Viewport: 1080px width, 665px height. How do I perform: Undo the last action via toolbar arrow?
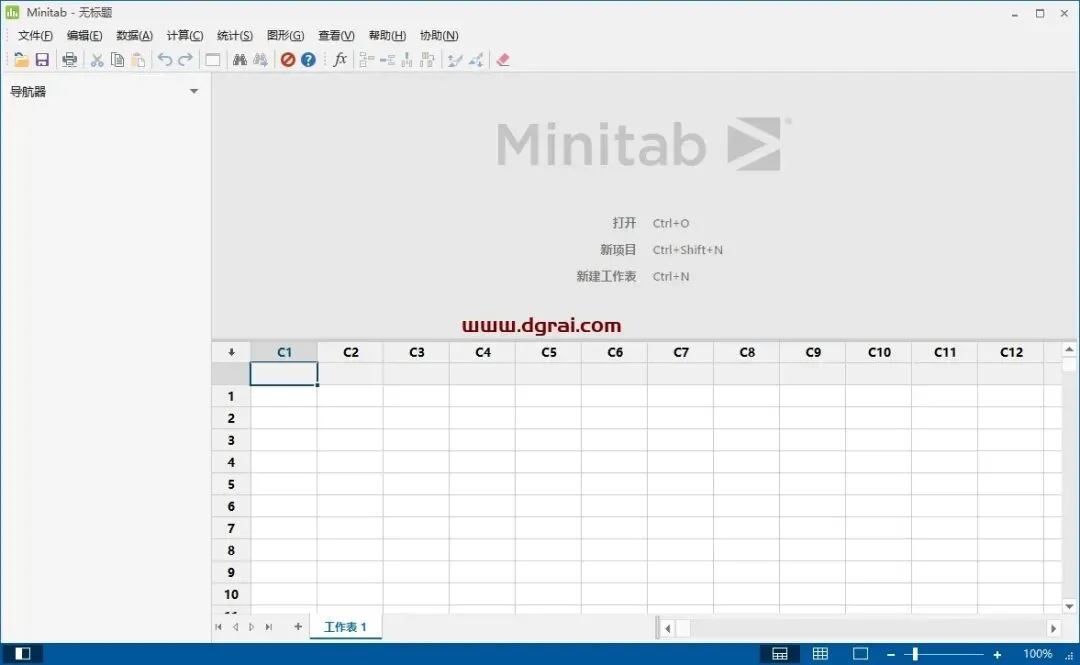[x=165, y=60]
